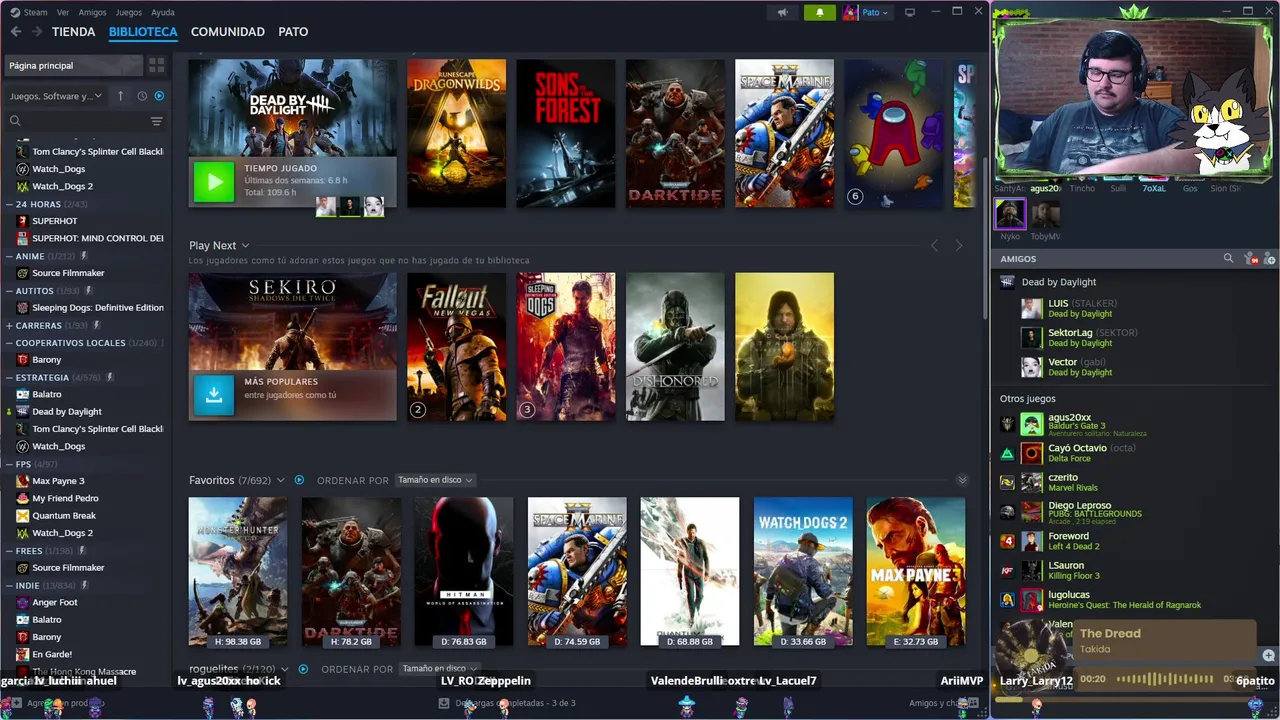Open the Amigos y chat button
Image resolution: width=1280 pixels, height=720 pixels.
[x=943, y=703]
